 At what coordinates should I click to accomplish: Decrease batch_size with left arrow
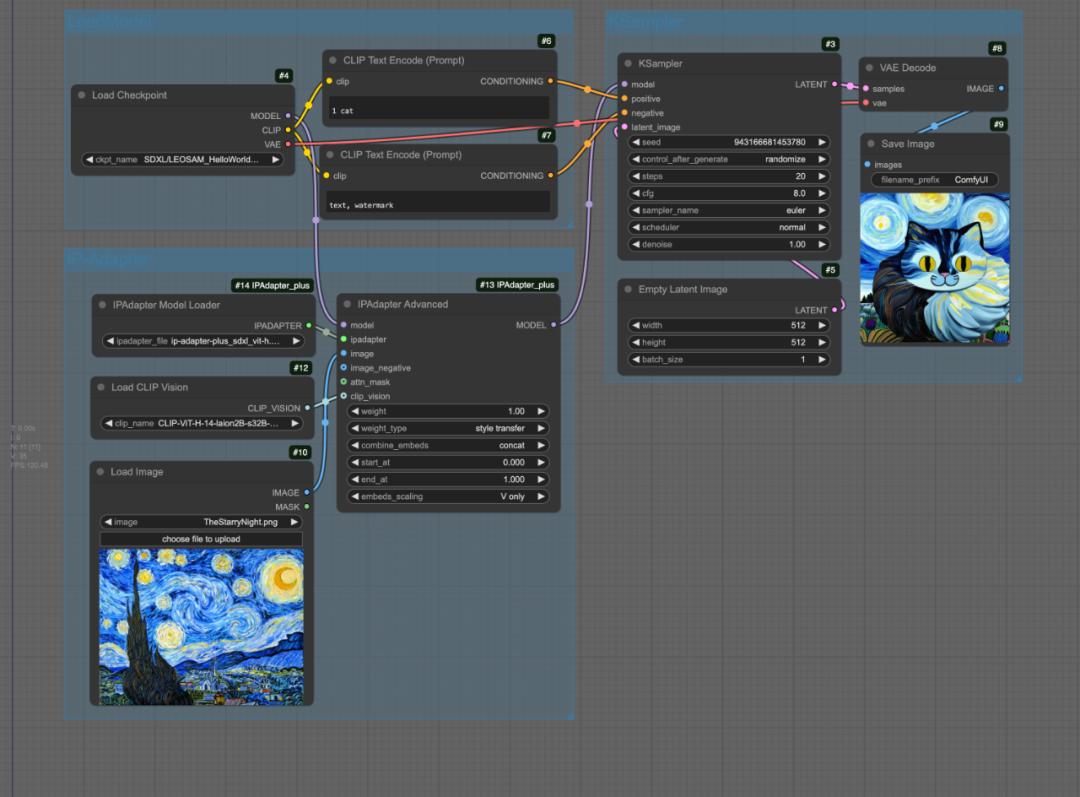636,360
